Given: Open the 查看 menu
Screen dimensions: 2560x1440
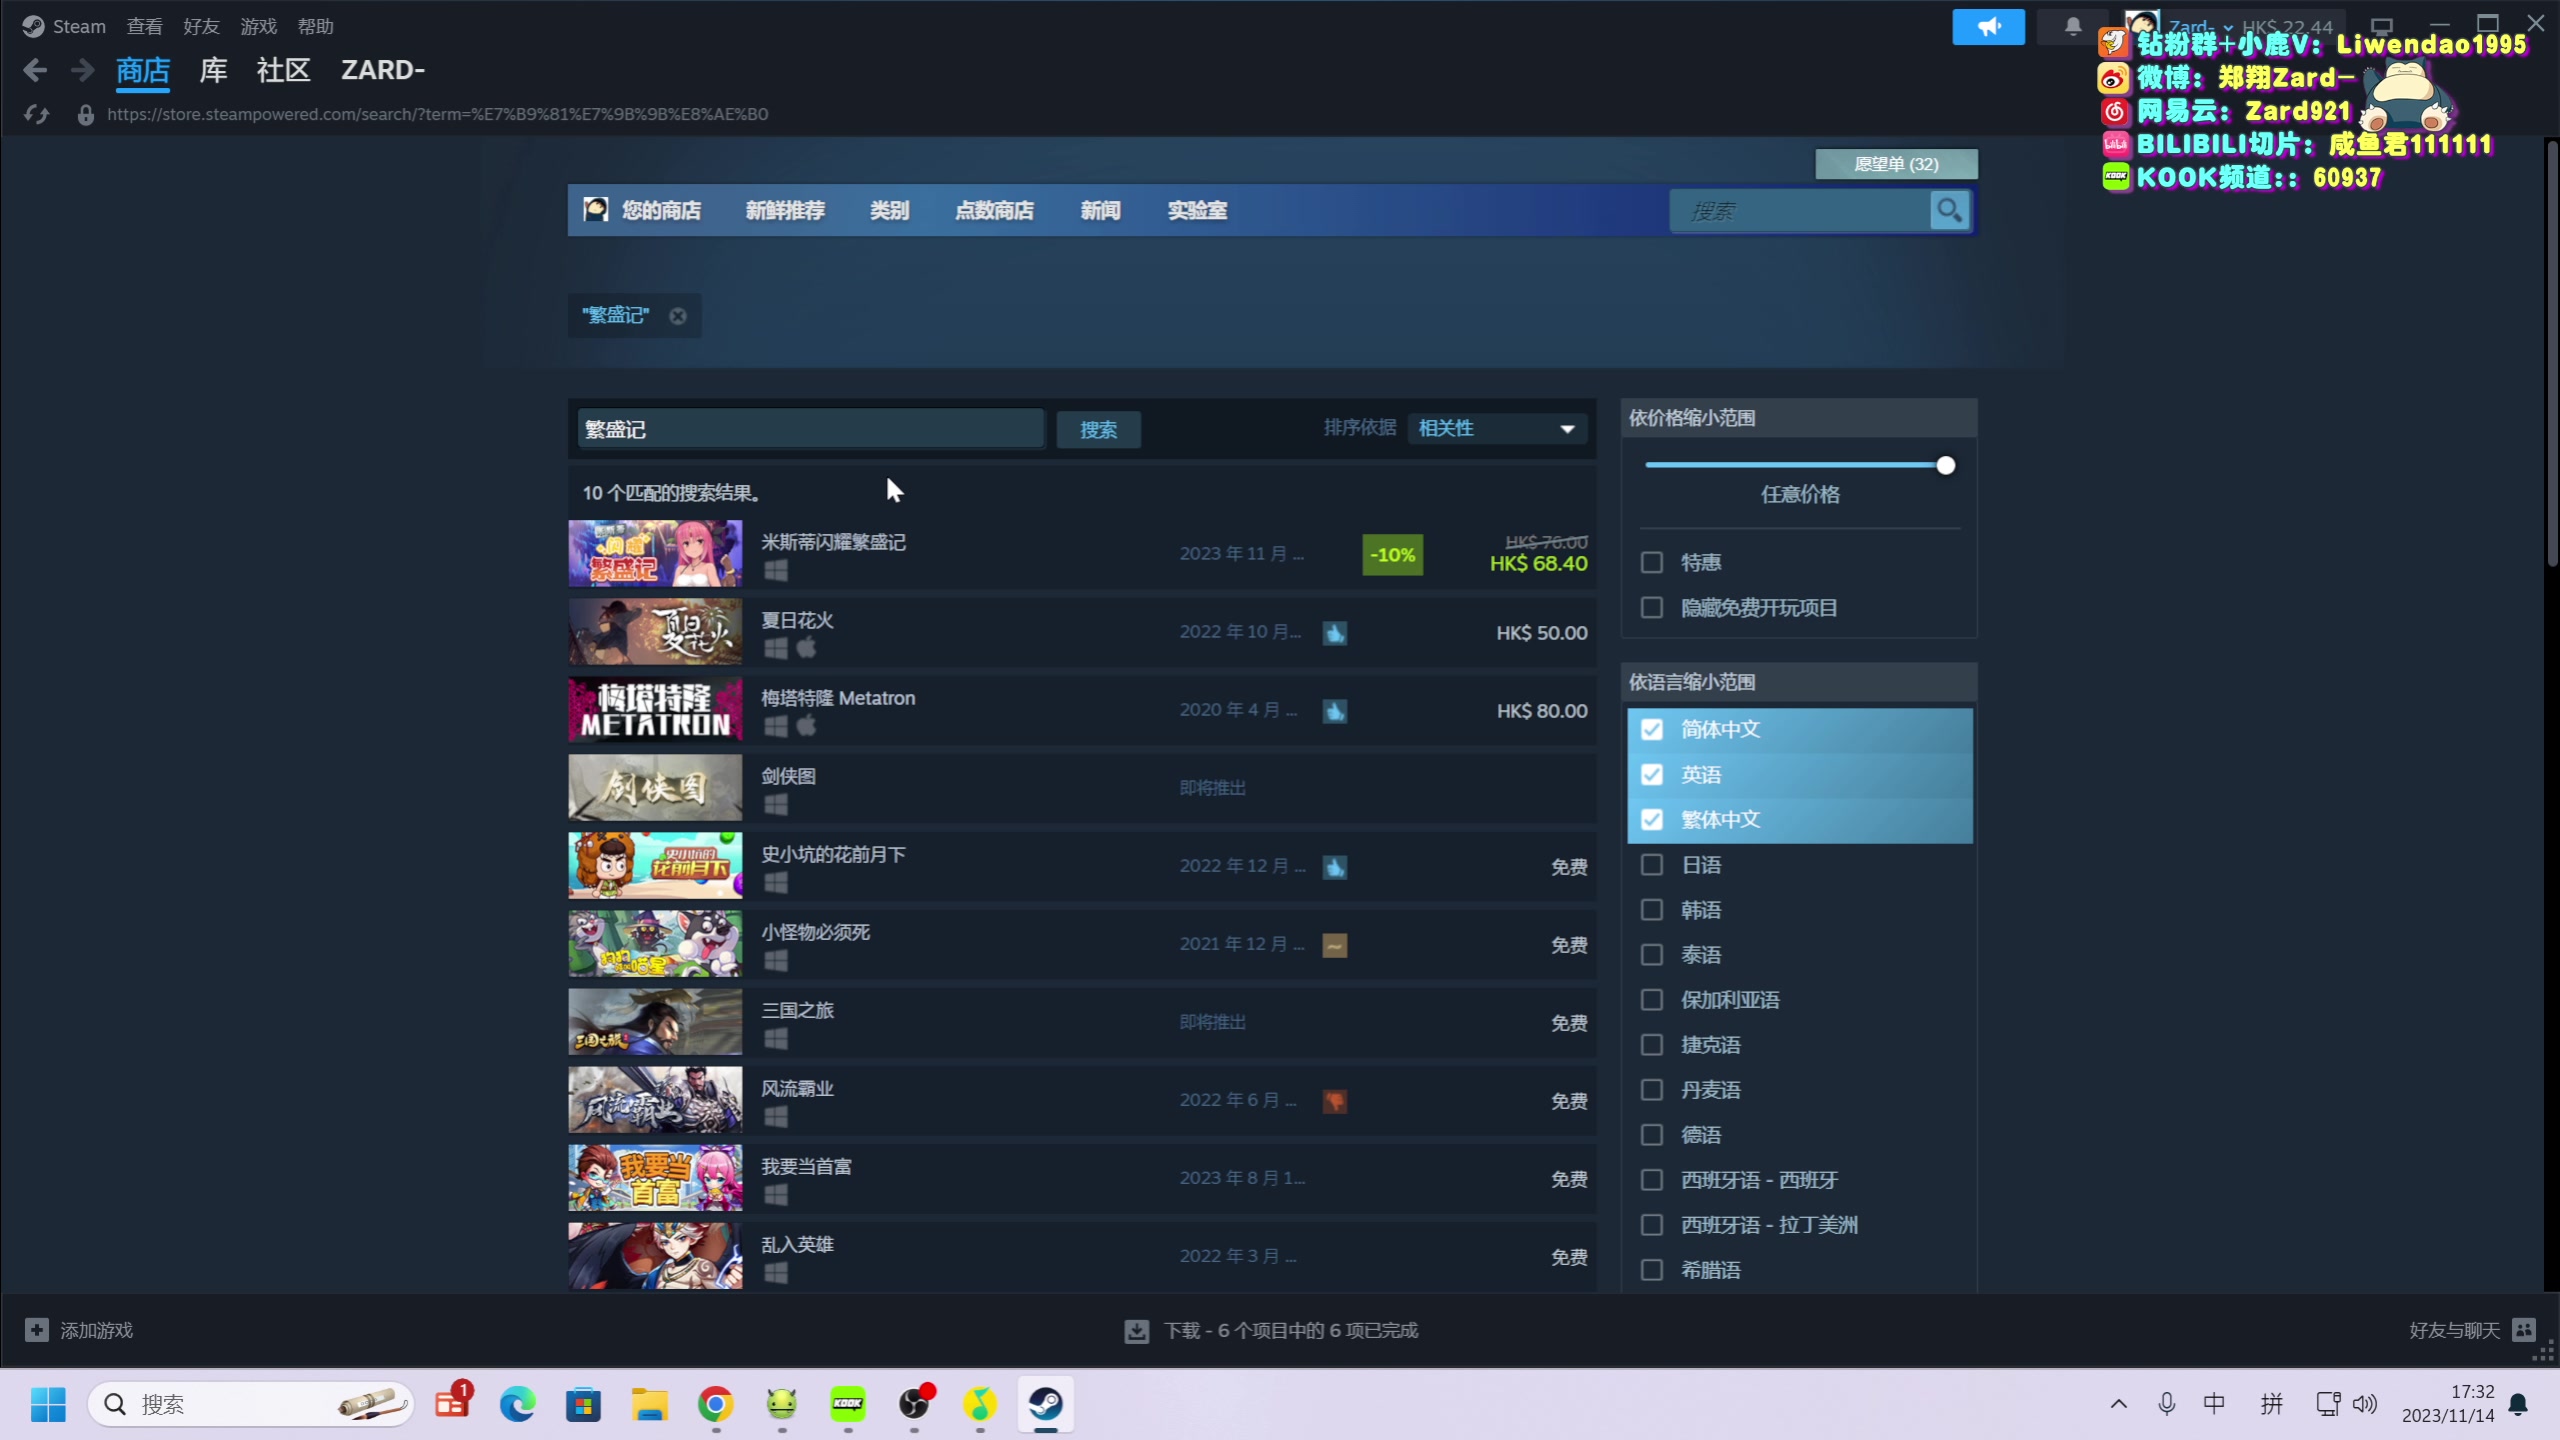Looking at the screenshot, I should 144,27.
